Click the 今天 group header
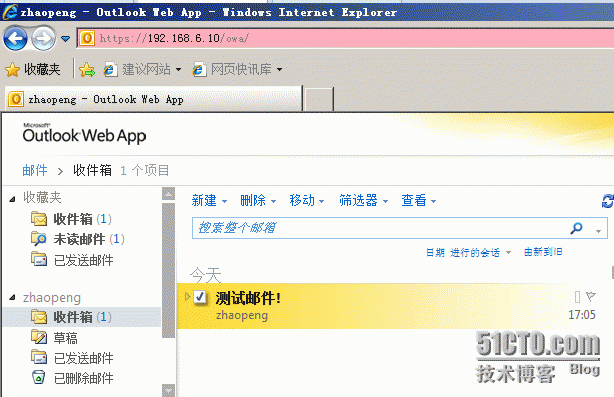 coord(206,275)
